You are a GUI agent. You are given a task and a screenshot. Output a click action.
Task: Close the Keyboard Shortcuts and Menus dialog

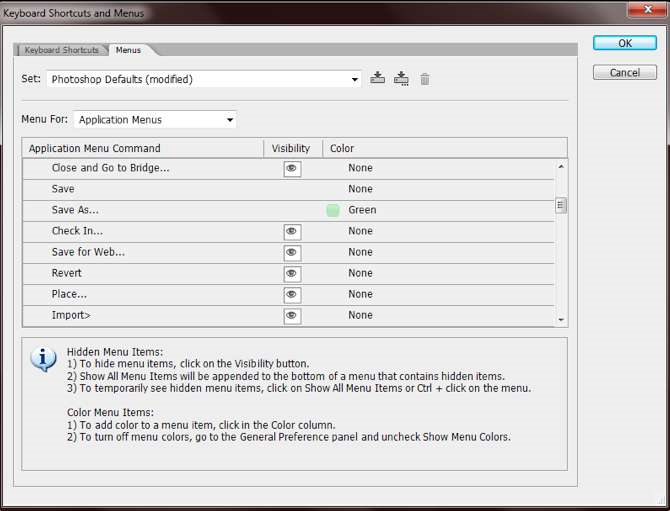pyautogui.click(x=647, y=9)
